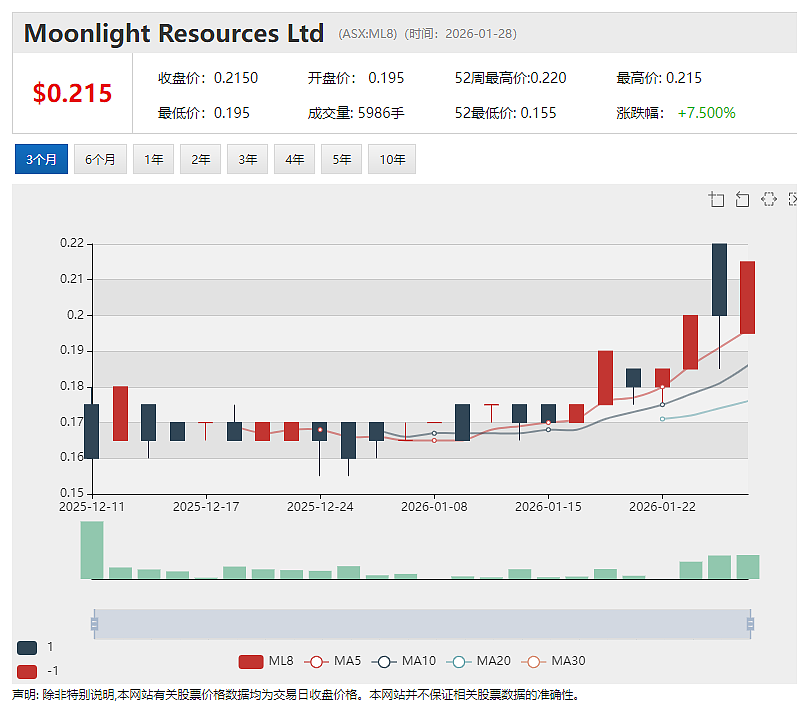Click the 2026-01-22 x-axis label

[662, 507]
